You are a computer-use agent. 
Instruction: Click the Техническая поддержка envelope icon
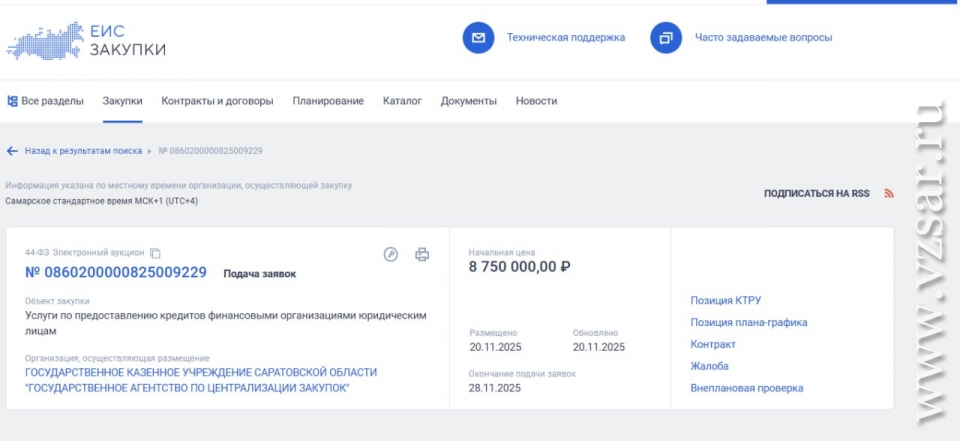click(479, 38)
